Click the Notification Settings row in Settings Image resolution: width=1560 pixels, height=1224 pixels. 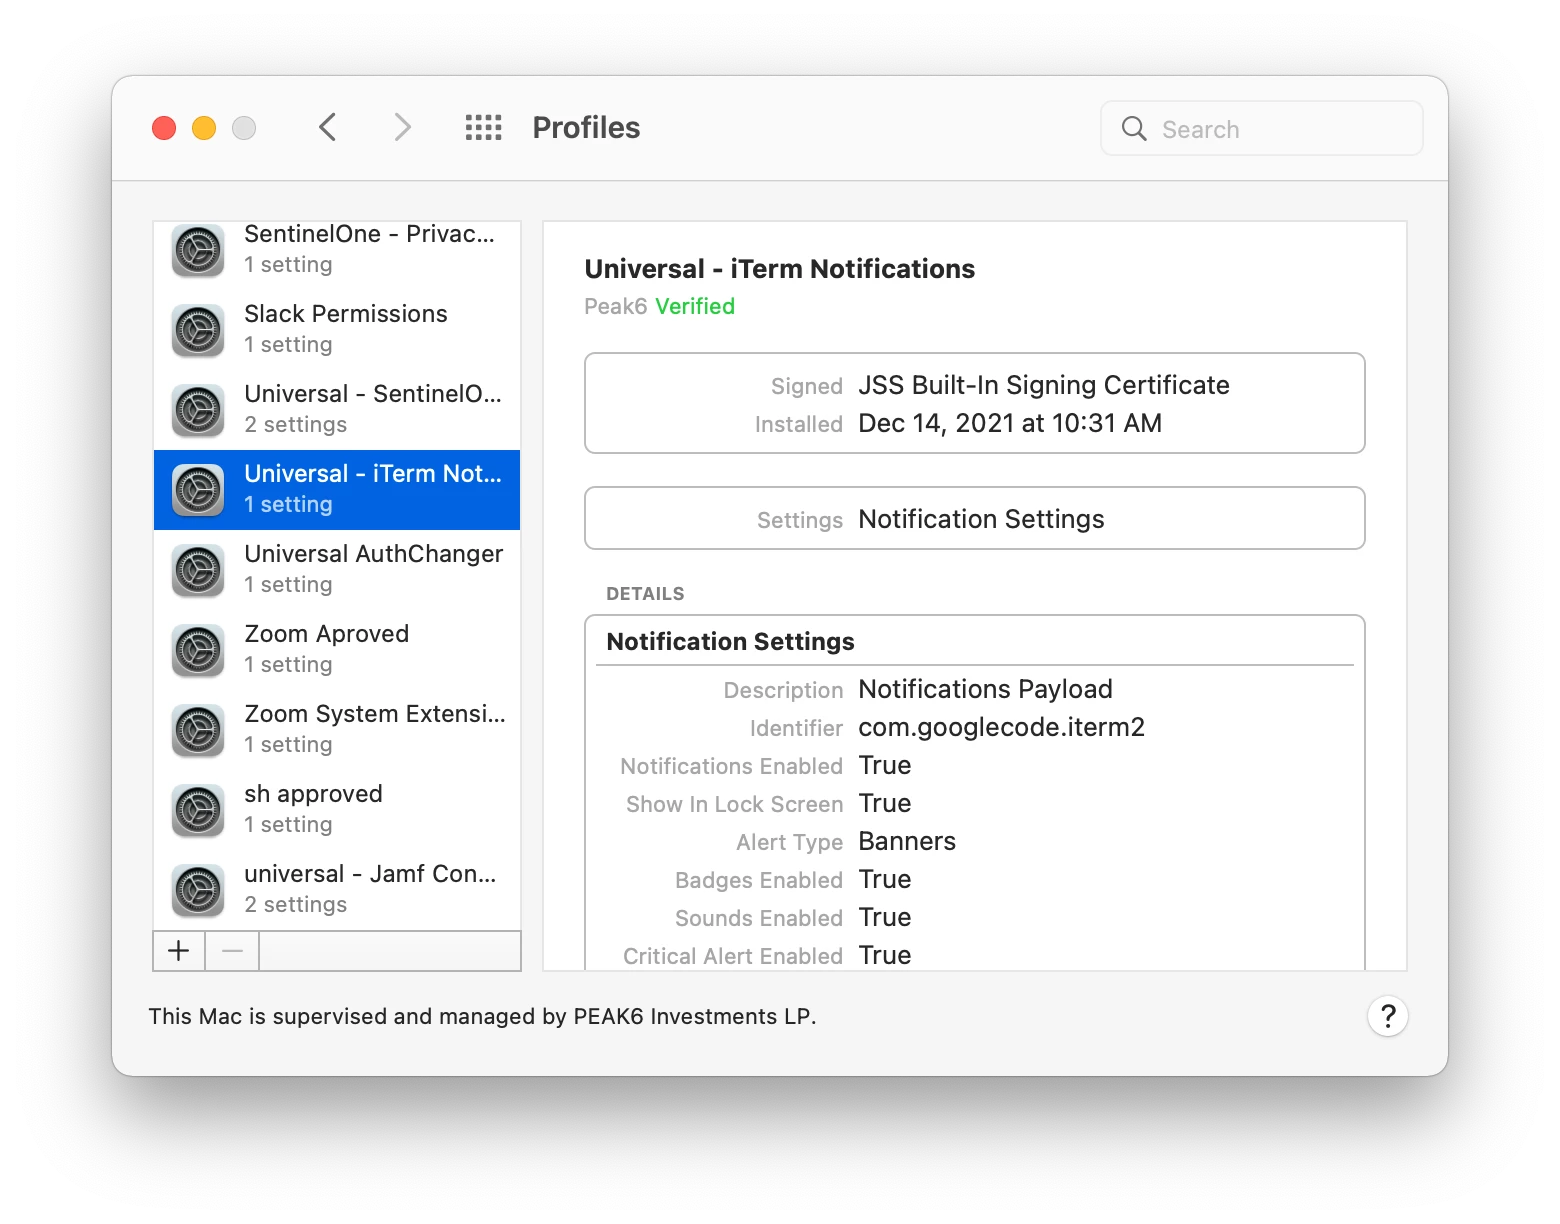(975, 519)
